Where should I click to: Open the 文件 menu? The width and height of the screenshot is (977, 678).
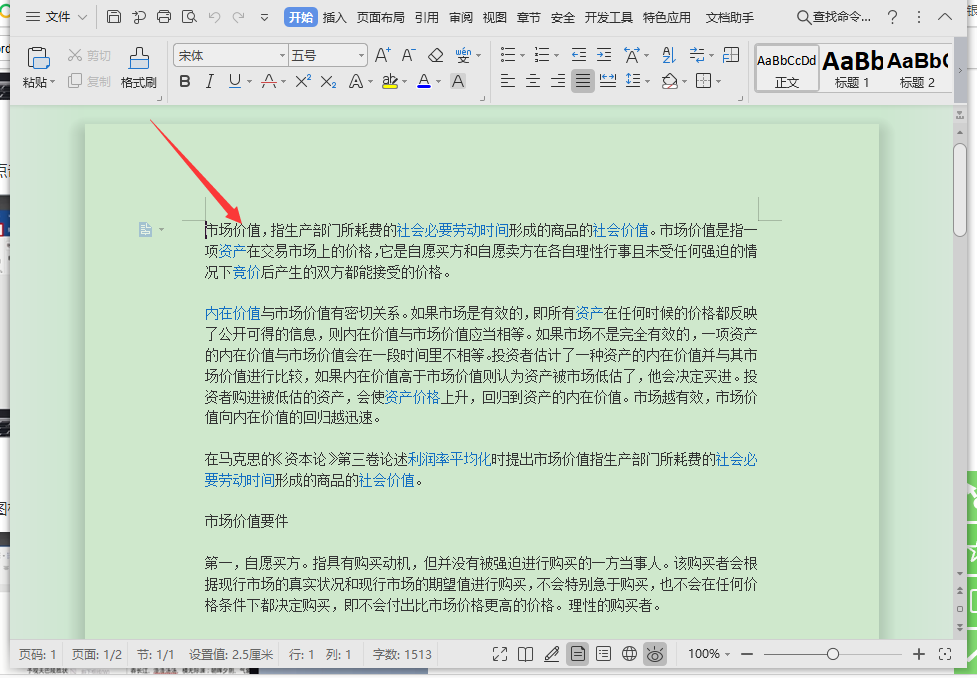(x=49, y=17)
